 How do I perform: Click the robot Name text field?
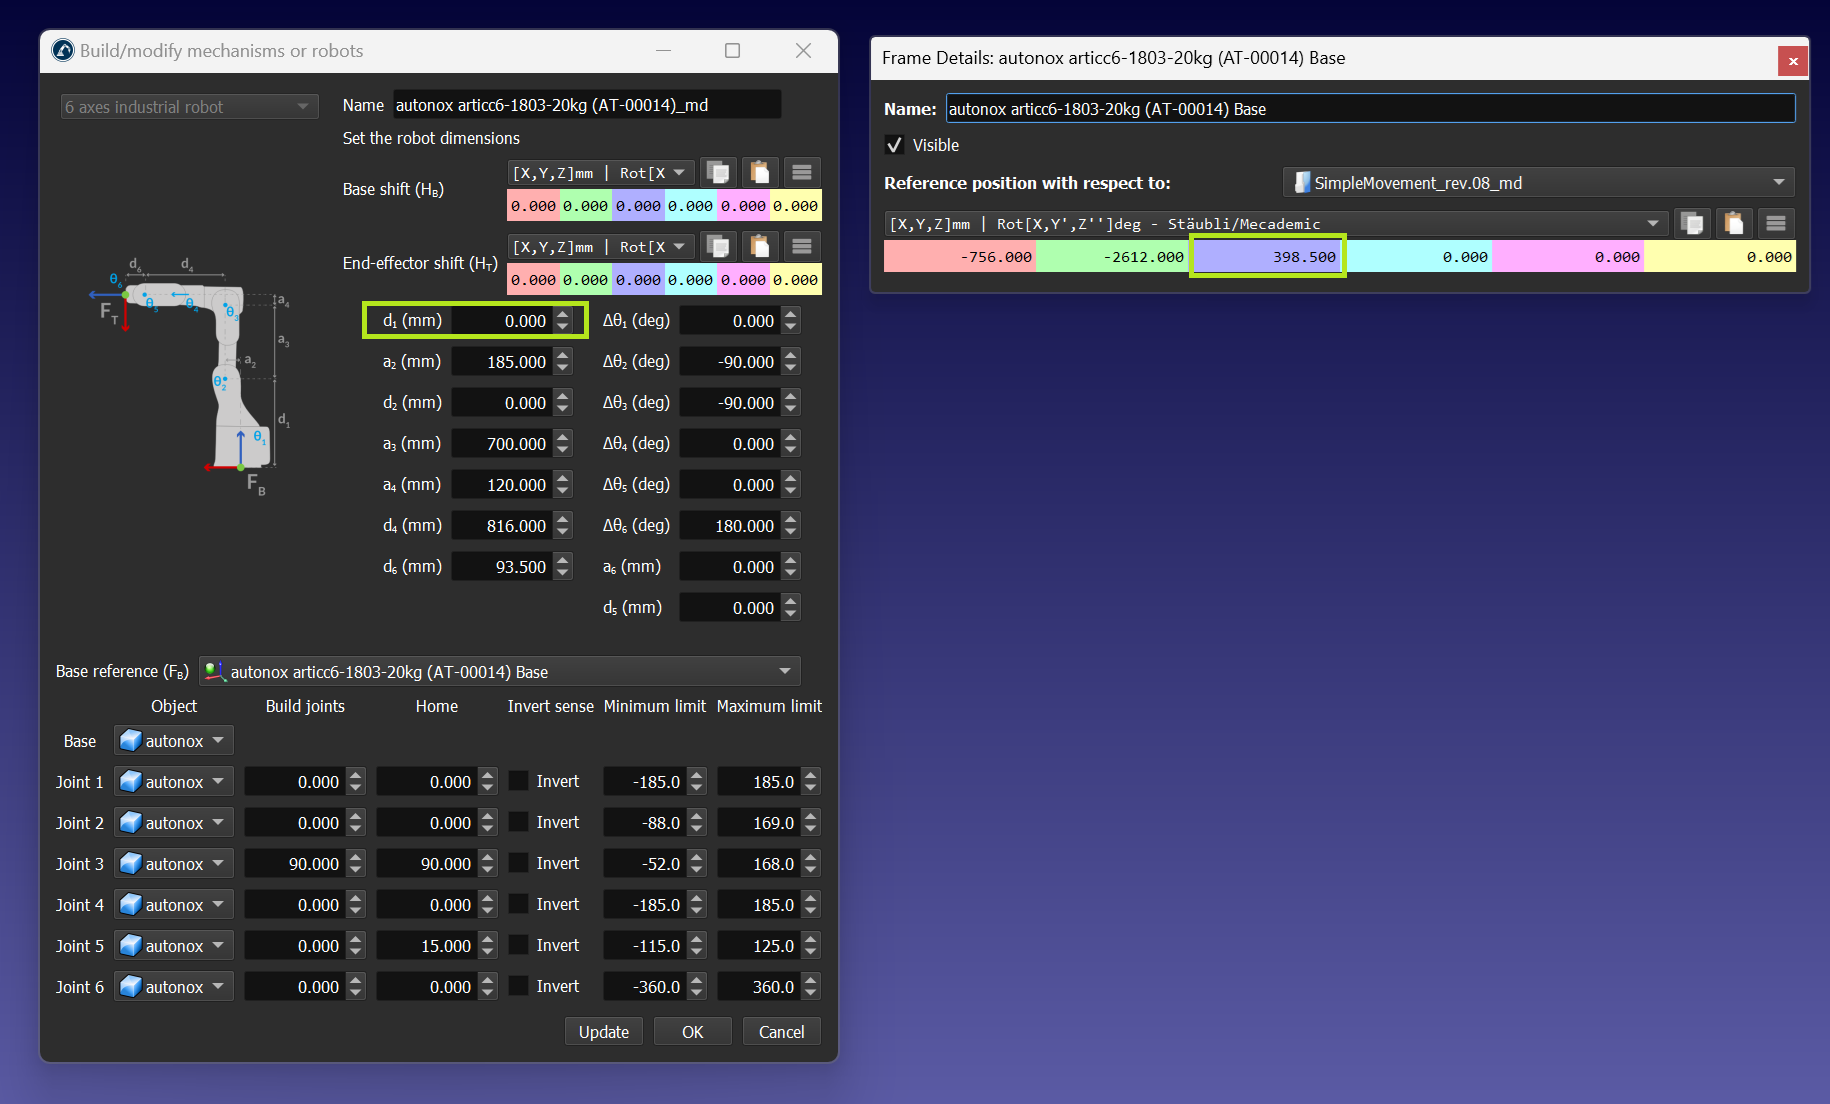(x=586, y=105)
